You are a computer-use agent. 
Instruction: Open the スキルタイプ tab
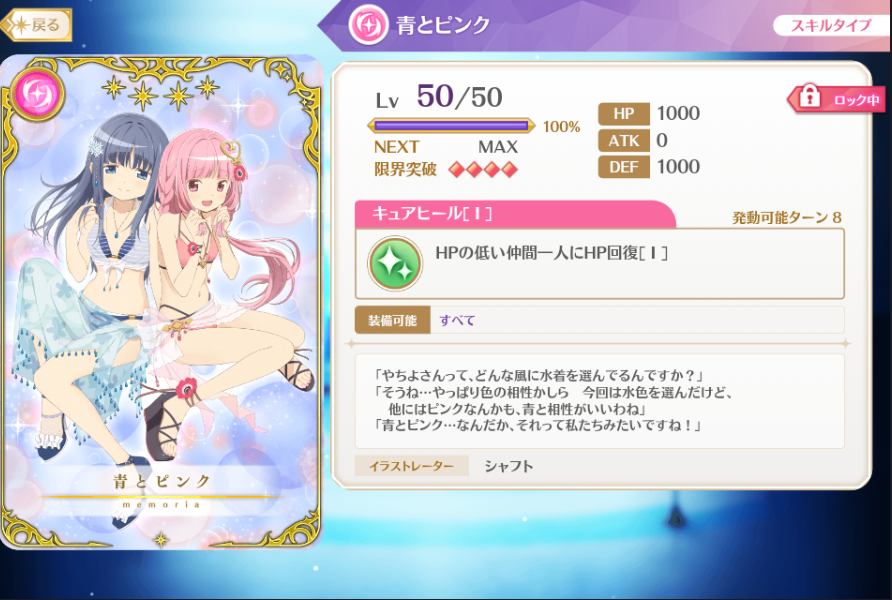[831, 26]
